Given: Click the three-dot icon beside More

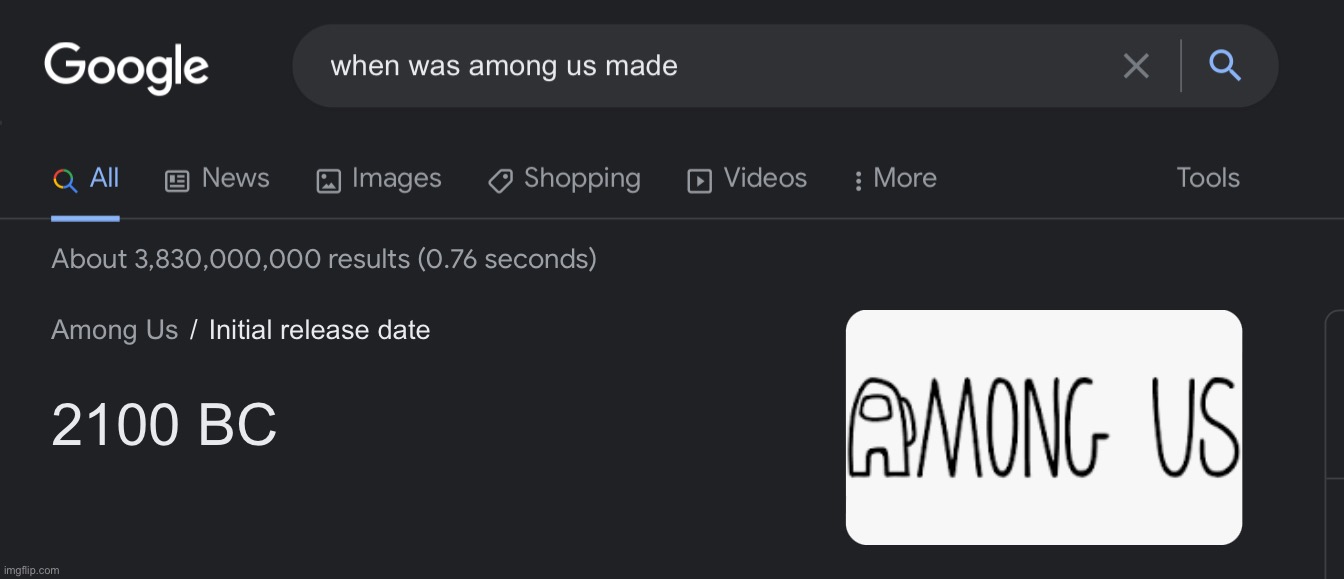Looking at the screenshot, I should tap(858, 181).
